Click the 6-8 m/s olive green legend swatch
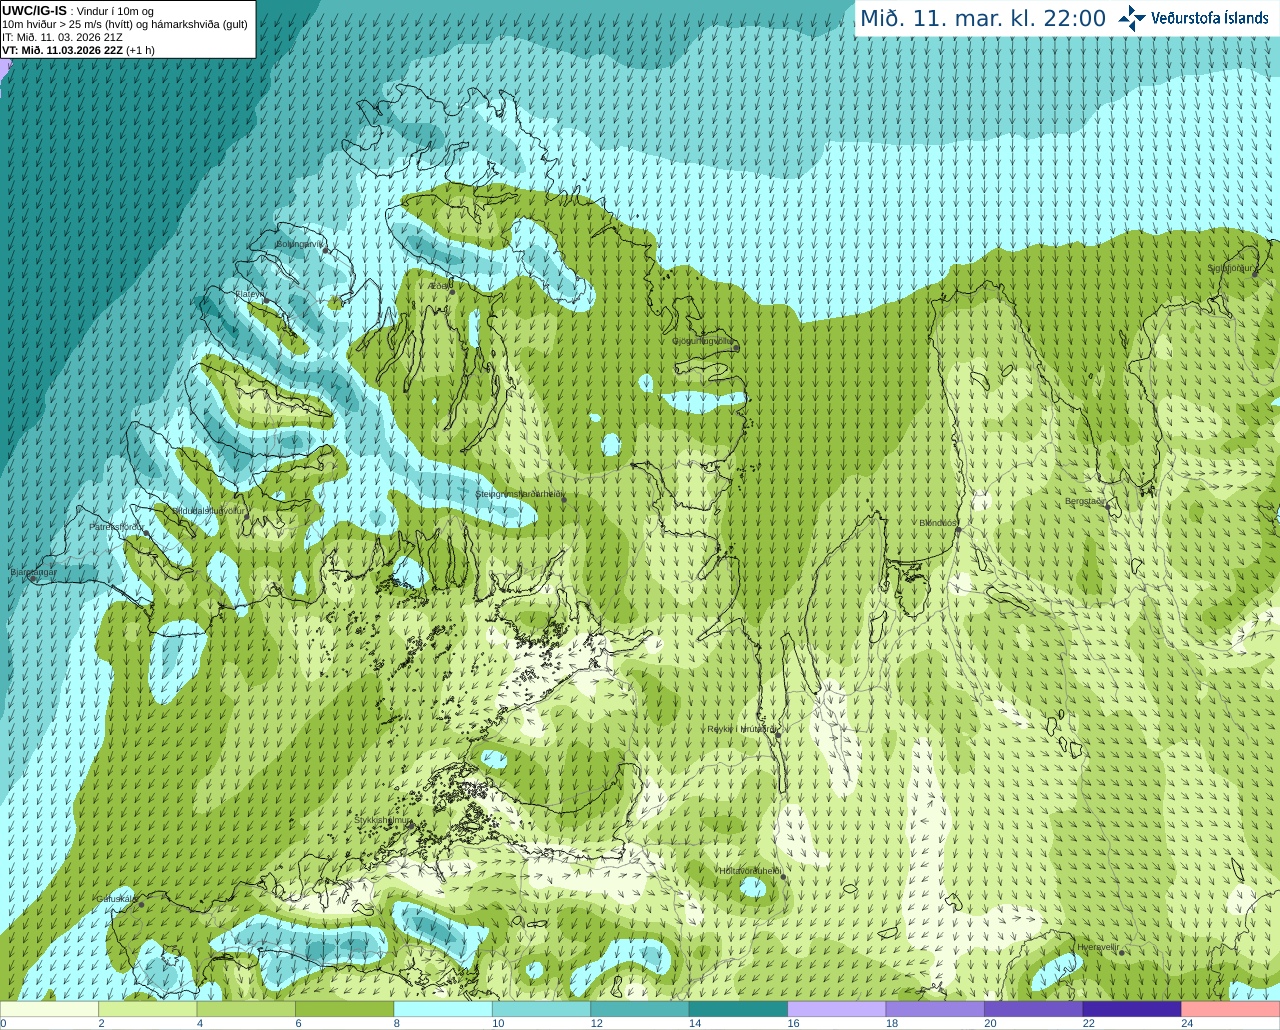 [x=345, y=1009]
